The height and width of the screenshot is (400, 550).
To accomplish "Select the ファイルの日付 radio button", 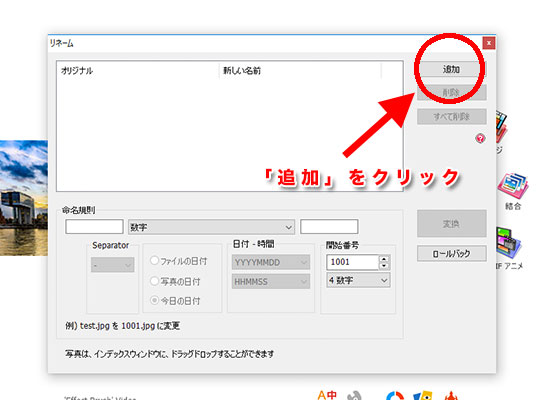I will [154, 261].
